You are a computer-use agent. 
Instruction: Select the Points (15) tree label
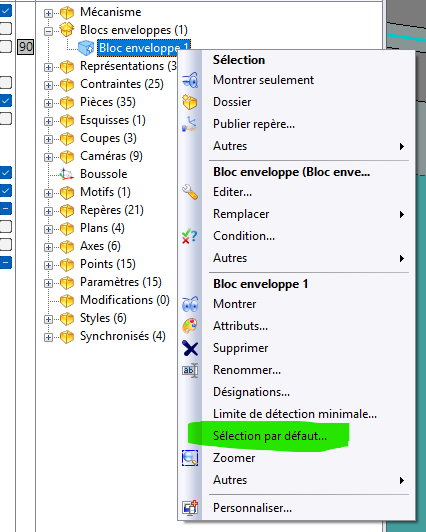coord(108,264)
